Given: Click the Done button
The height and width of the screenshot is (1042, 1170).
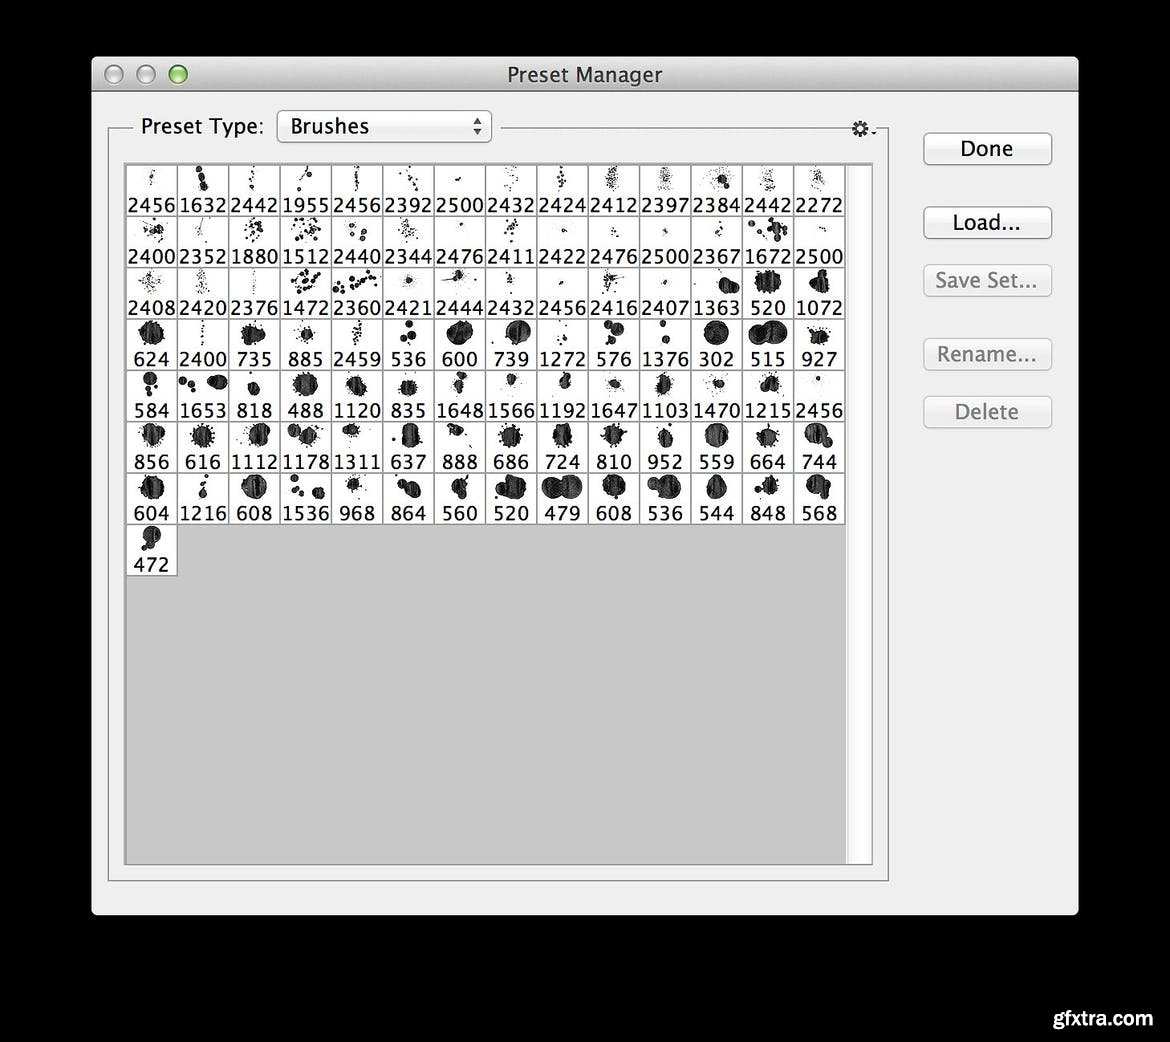Looking at the screenshot, I should [x=986, y=149].
